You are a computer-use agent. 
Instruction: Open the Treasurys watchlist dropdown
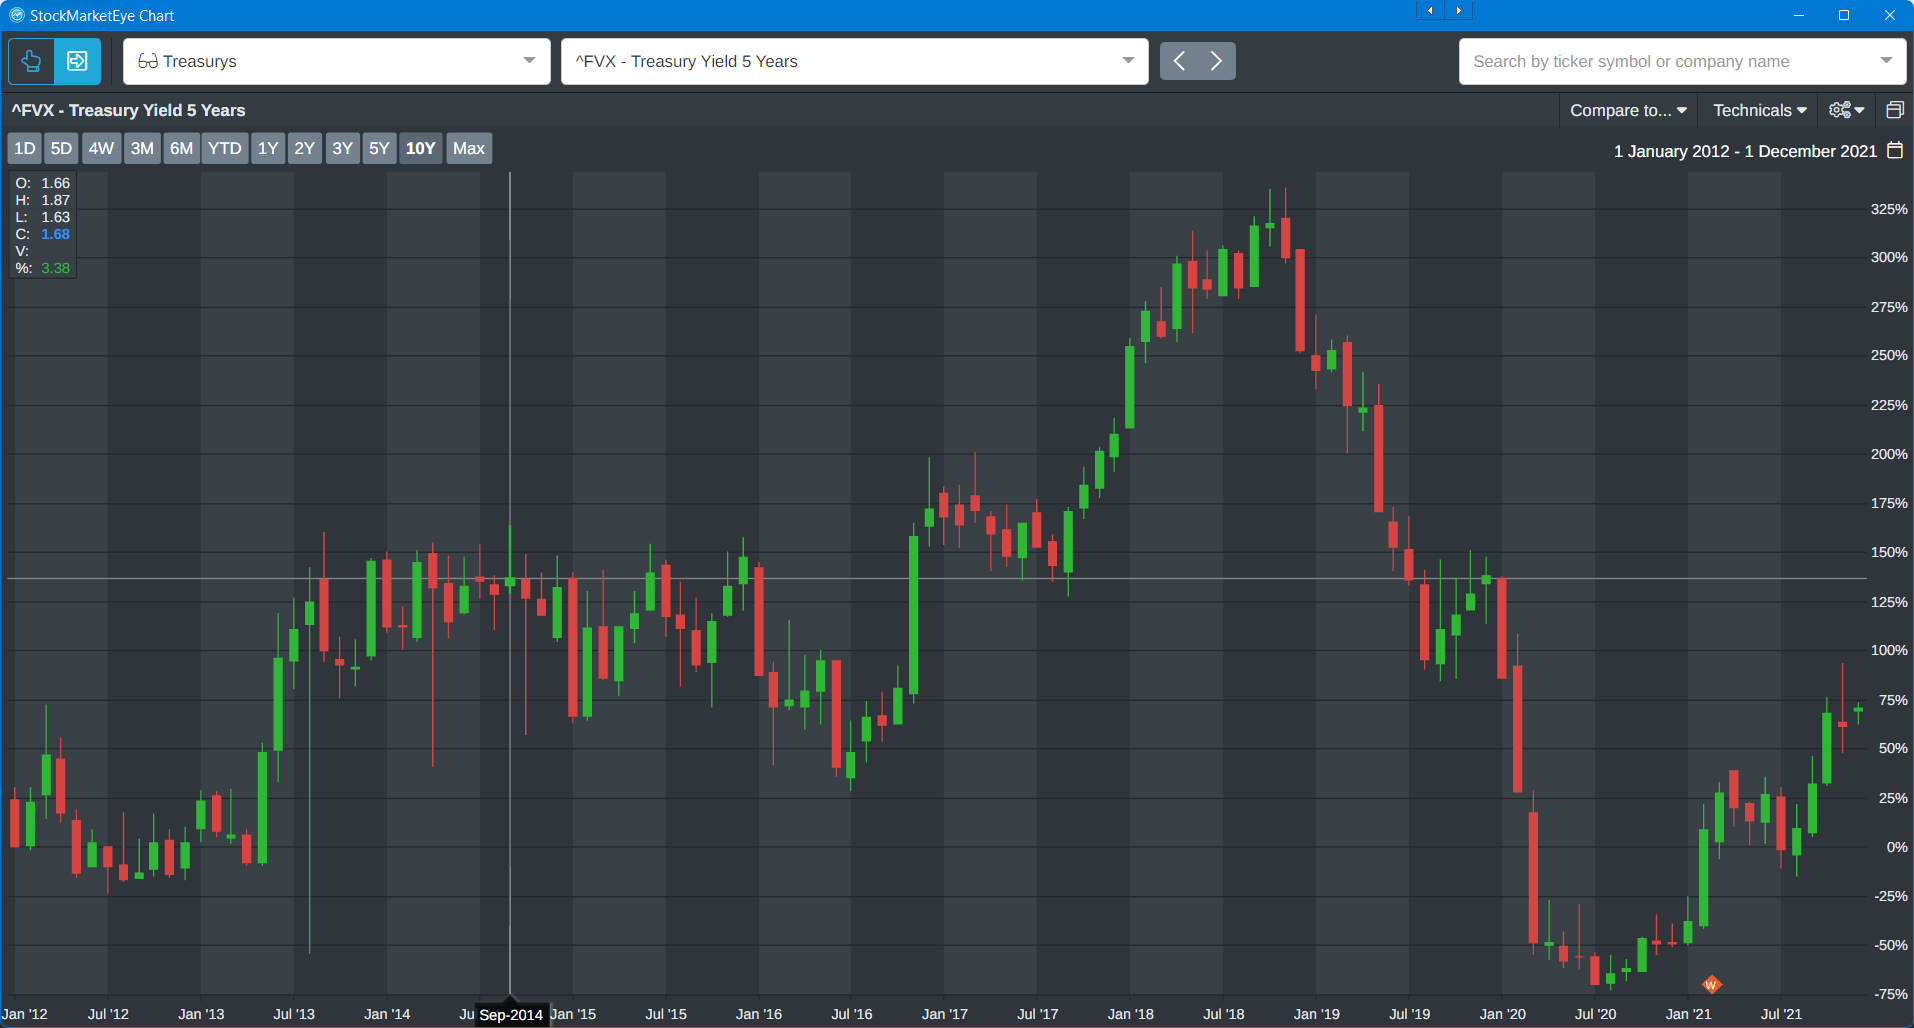pos(337,61)
